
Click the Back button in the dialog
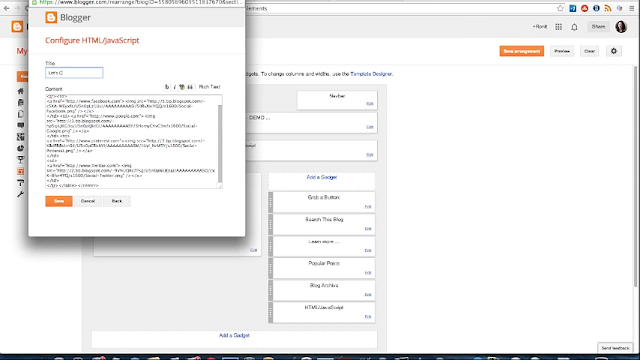[x=117, y=201]
